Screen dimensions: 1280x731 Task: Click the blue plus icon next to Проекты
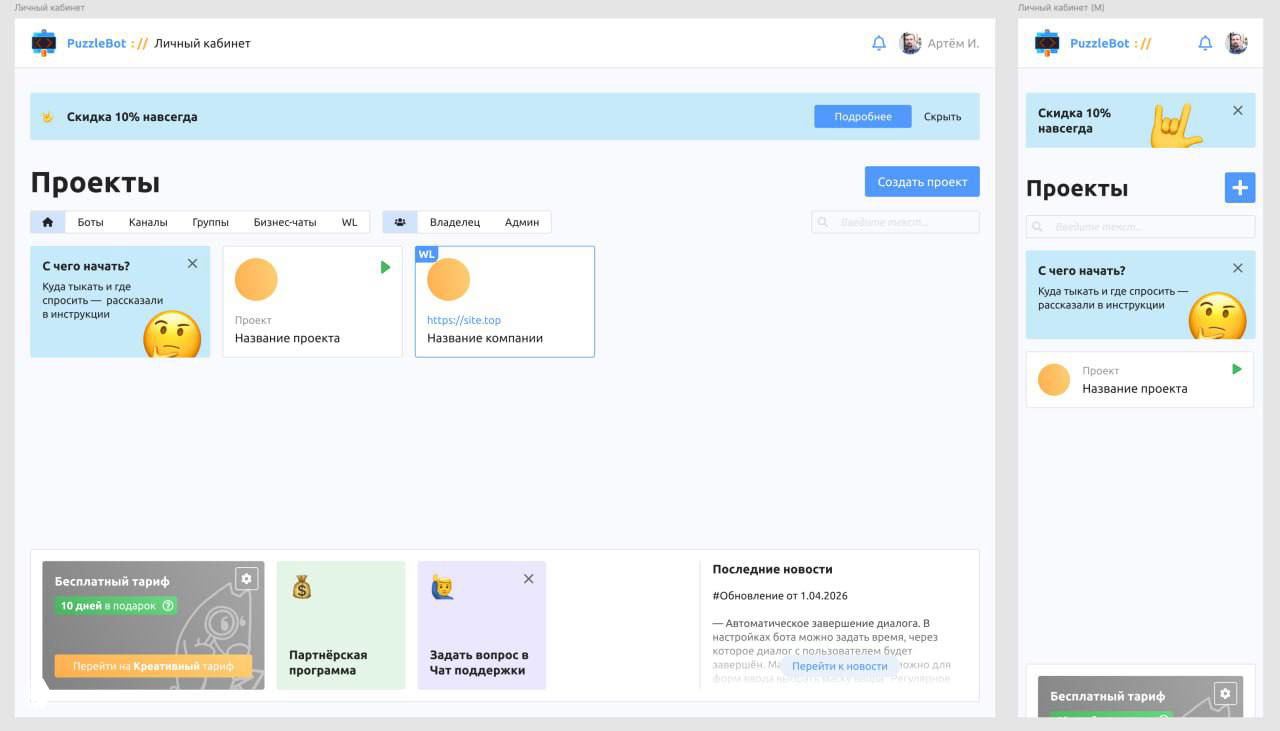[1240, 186]
